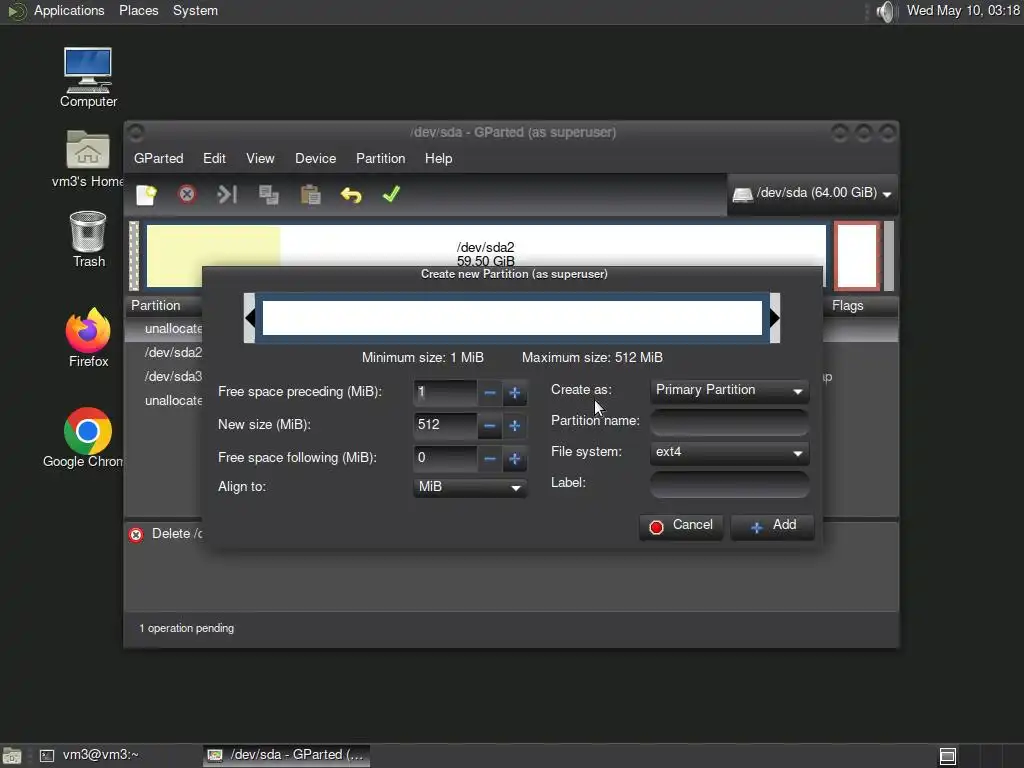Click the red-bordered partition block in disk graphic
The height and width of the screenshot is (768, 1024).
click(x=857, y=255)
